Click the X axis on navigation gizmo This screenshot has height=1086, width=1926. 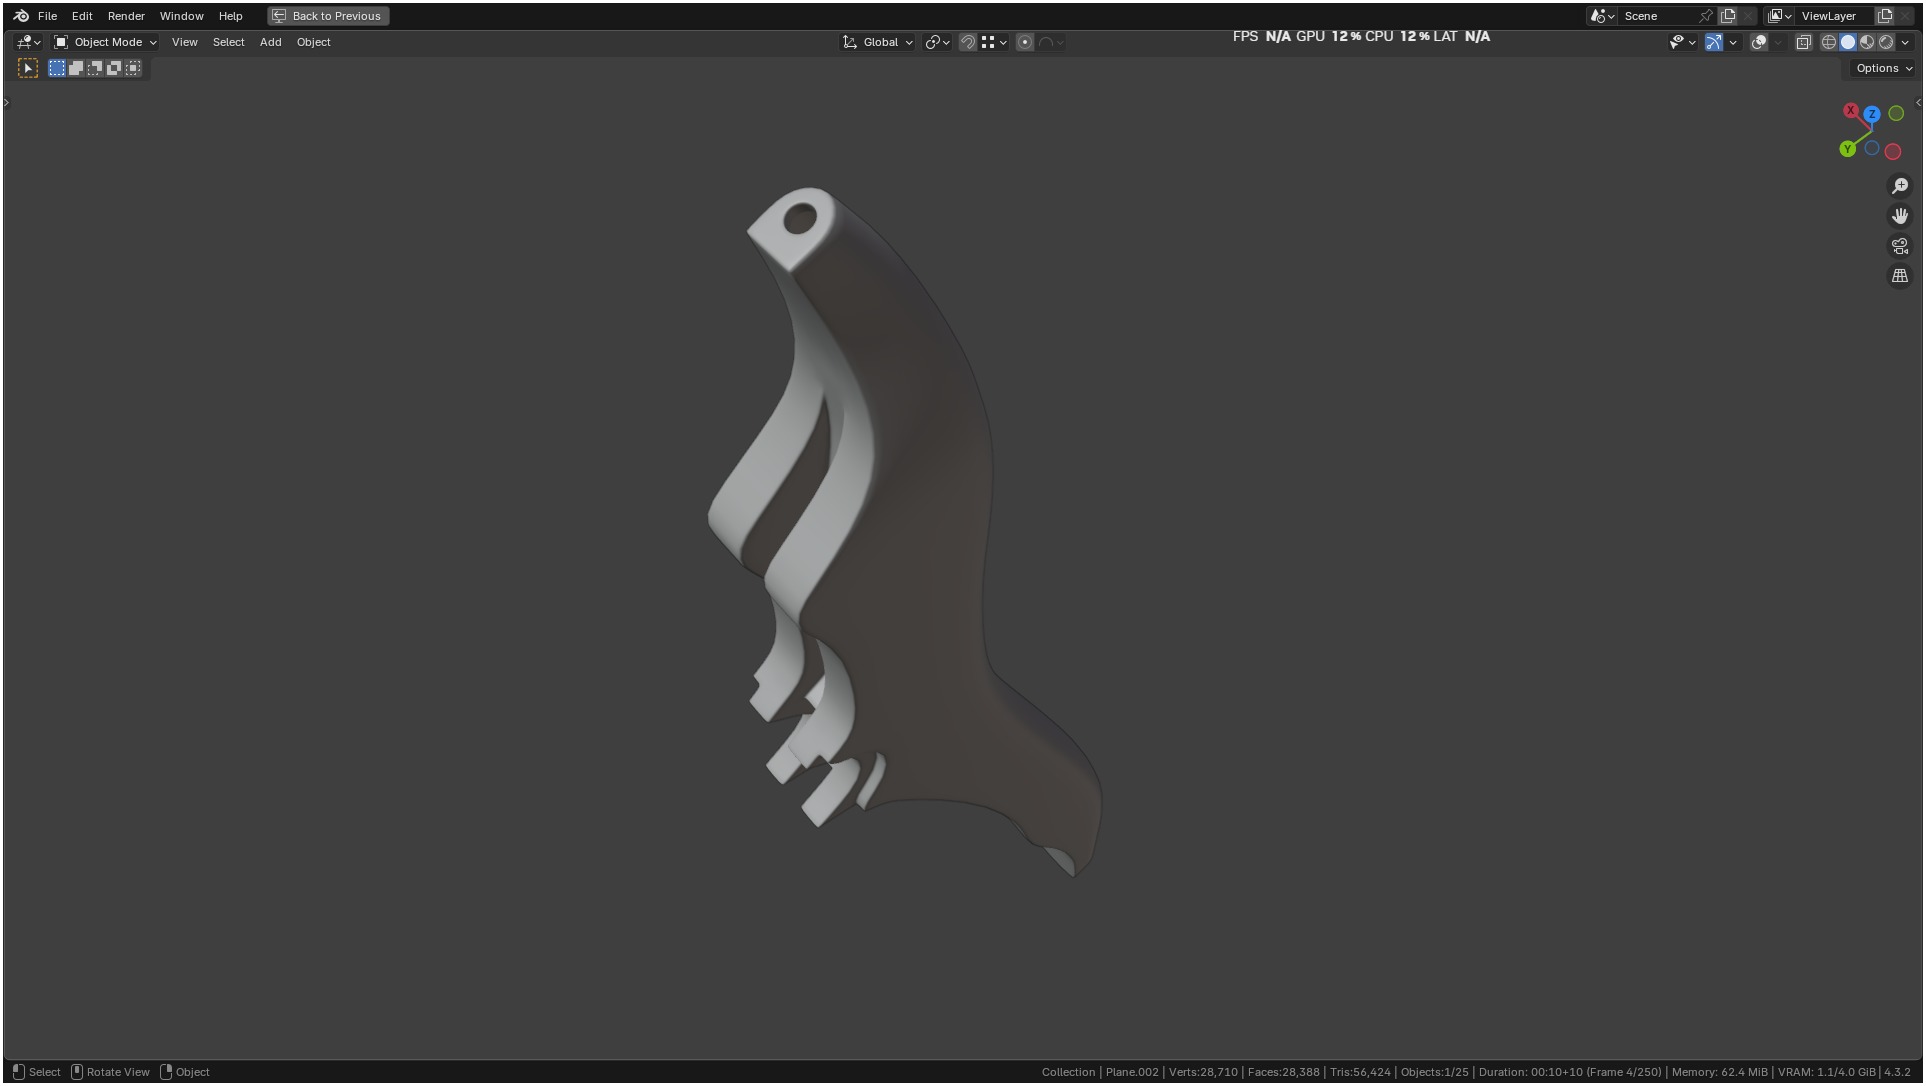coord(1851,111)
